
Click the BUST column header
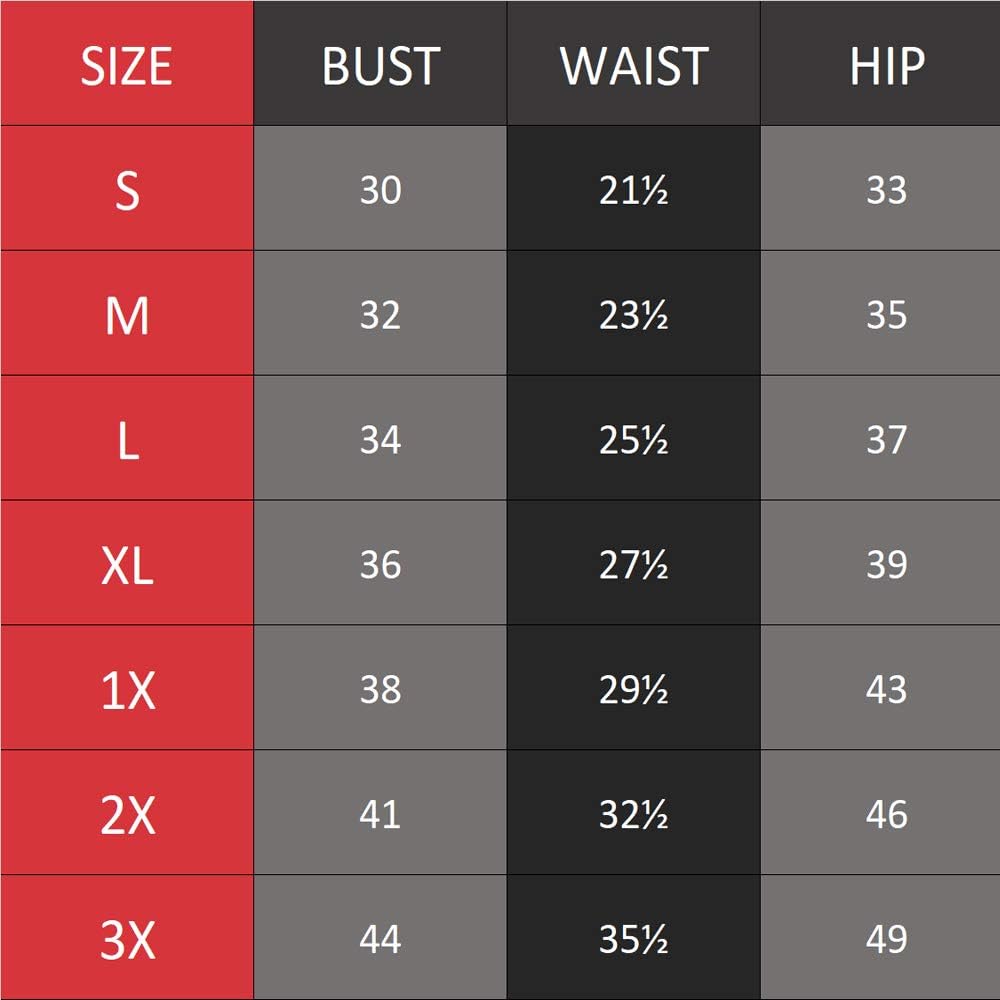[x=380, y=65]
